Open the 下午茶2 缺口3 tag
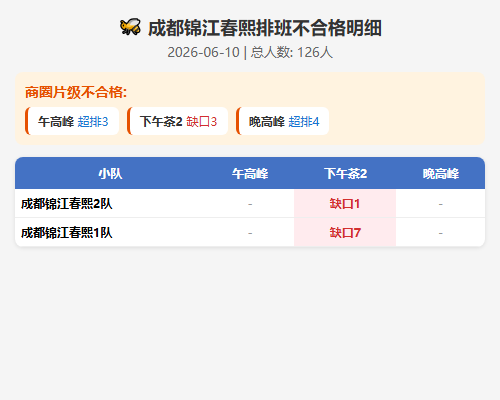Image resolution: width=500 pixels, height=400 pixels. pyautogui.click(x=177, y=121)
